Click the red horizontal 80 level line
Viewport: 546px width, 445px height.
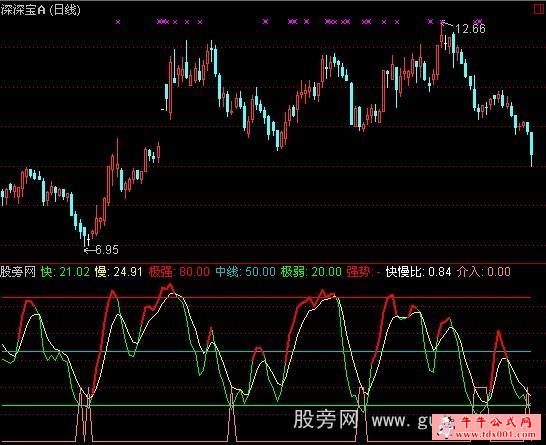(x=266, y=297)
